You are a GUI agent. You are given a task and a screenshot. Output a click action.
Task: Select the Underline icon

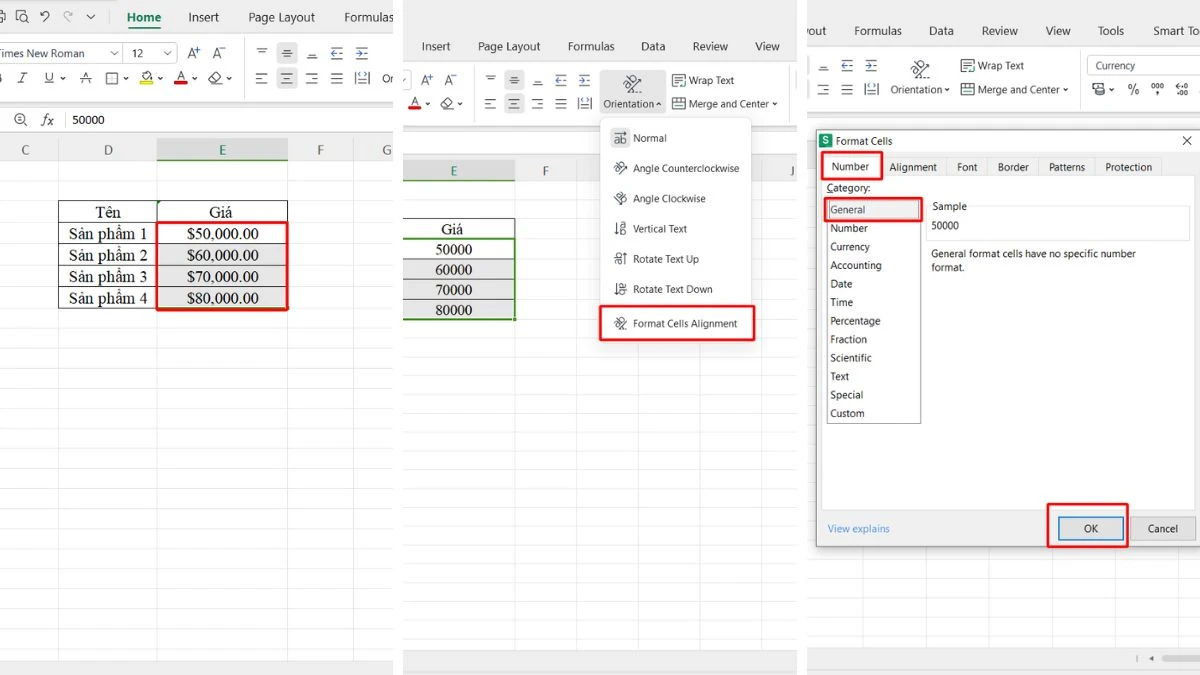[x=49, y=78]
